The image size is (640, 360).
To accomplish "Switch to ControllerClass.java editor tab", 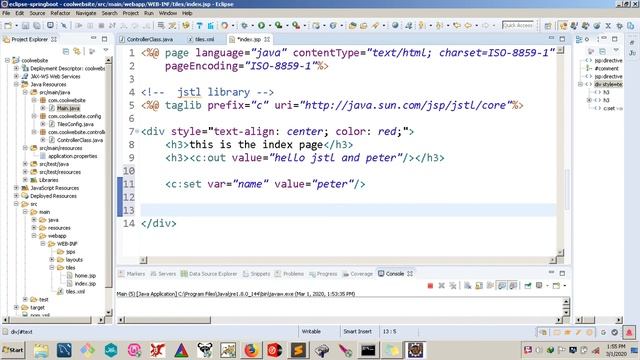I will click(x=147, y=39).
